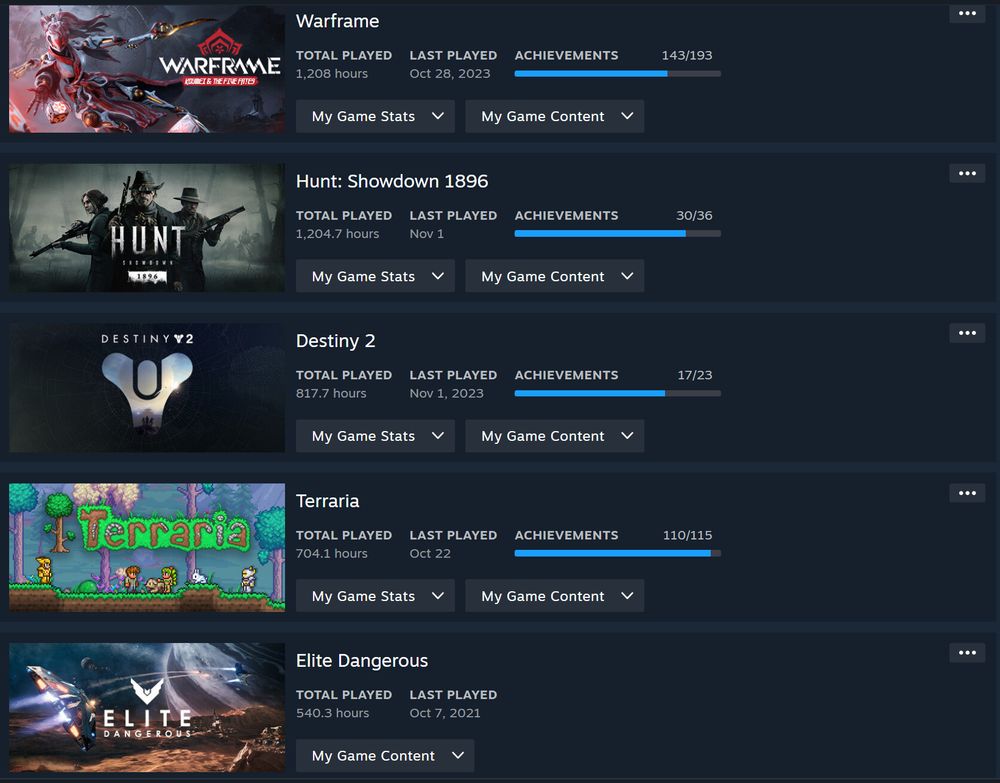Open the three-dot menu for Hunt: Showdown 1896
This screenshot has width=1000, height=783.
[967, 173]
